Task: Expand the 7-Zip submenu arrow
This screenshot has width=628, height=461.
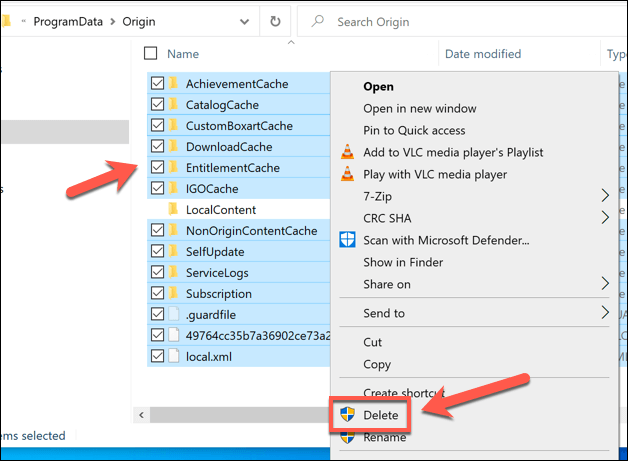Action: 605,196
